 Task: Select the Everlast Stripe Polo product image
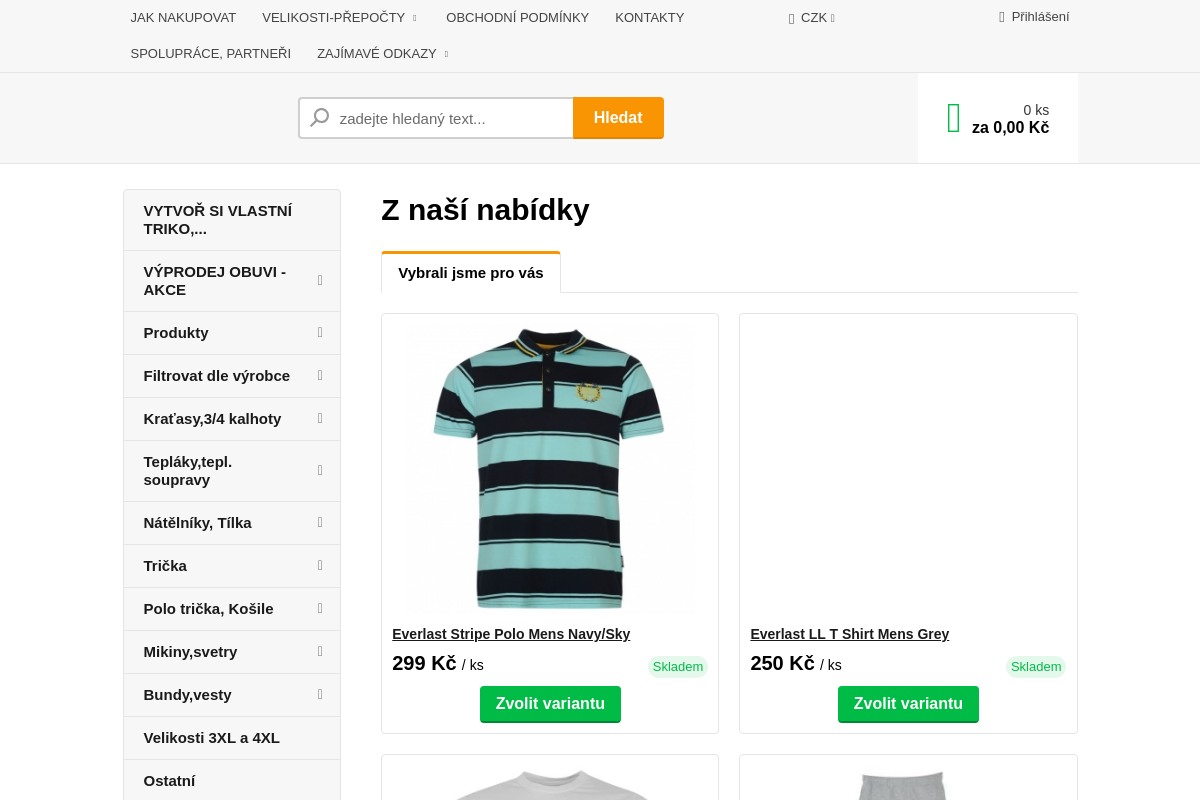(x=550, y=469)
